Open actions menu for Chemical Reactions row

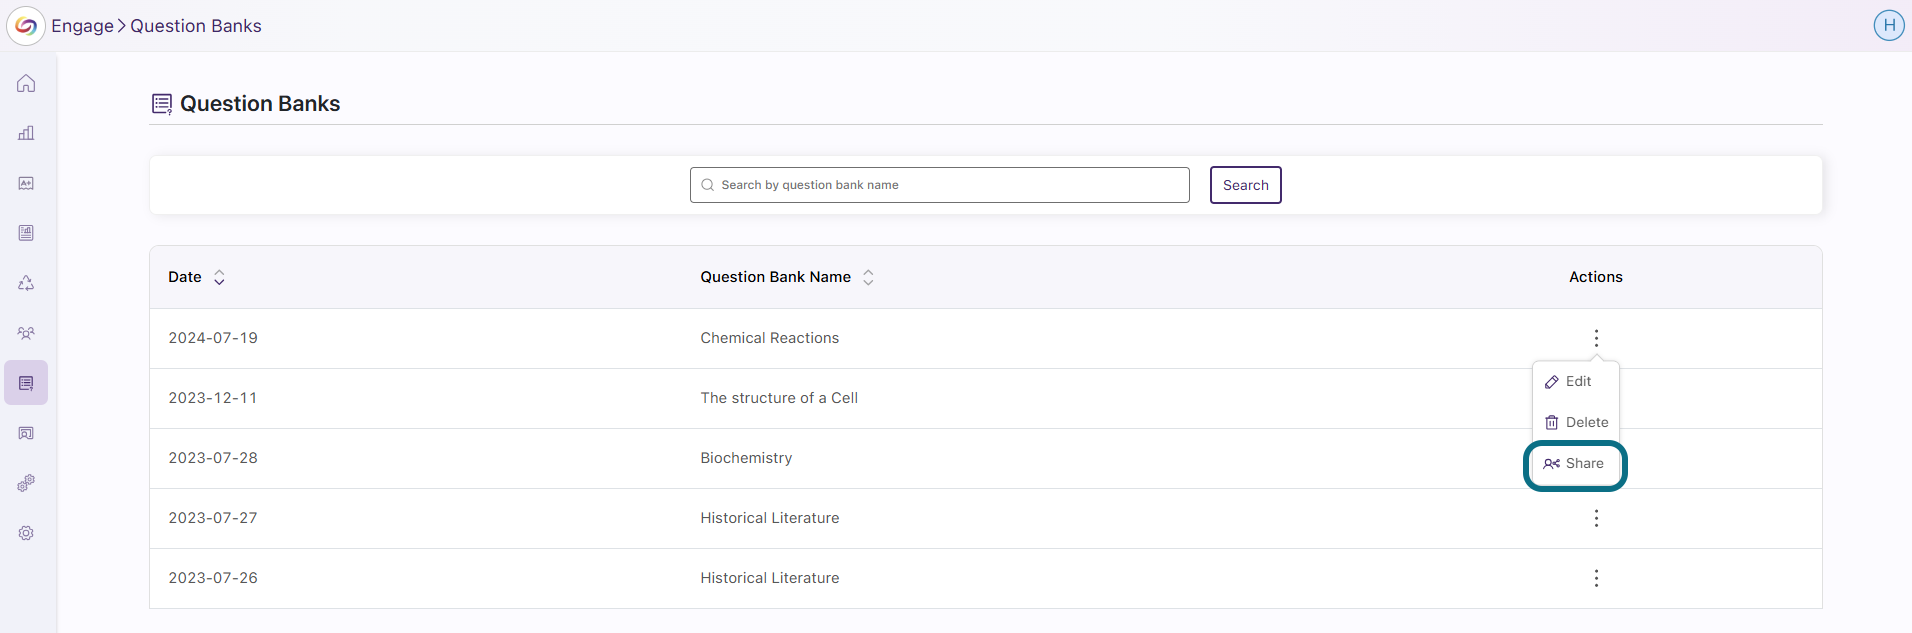coord(1596,338)
